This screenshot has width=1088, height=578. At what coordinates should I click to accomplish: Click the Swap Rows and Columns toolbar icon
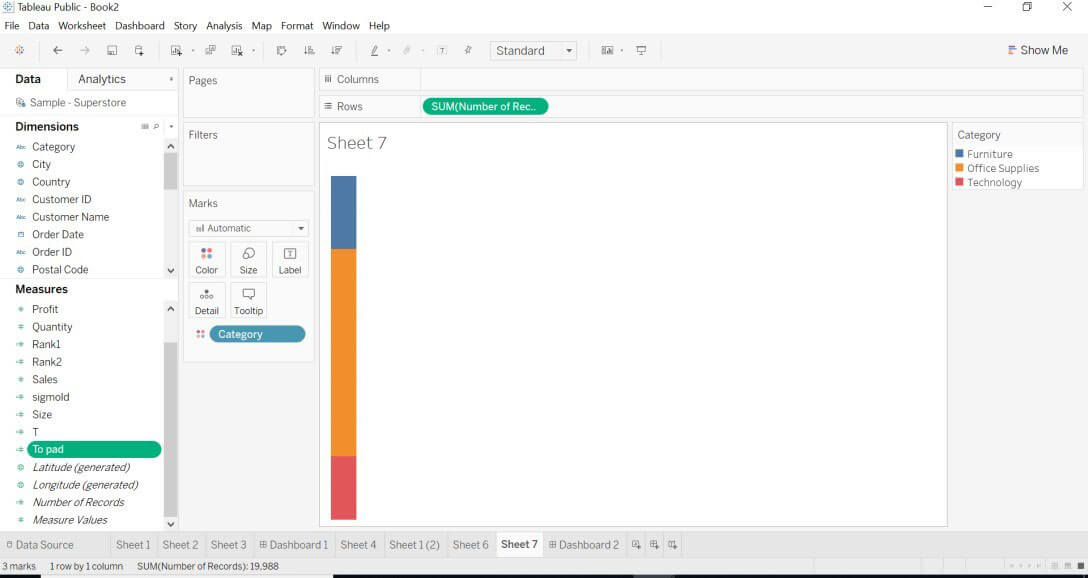pyautogui.click(x=281, y=50)
